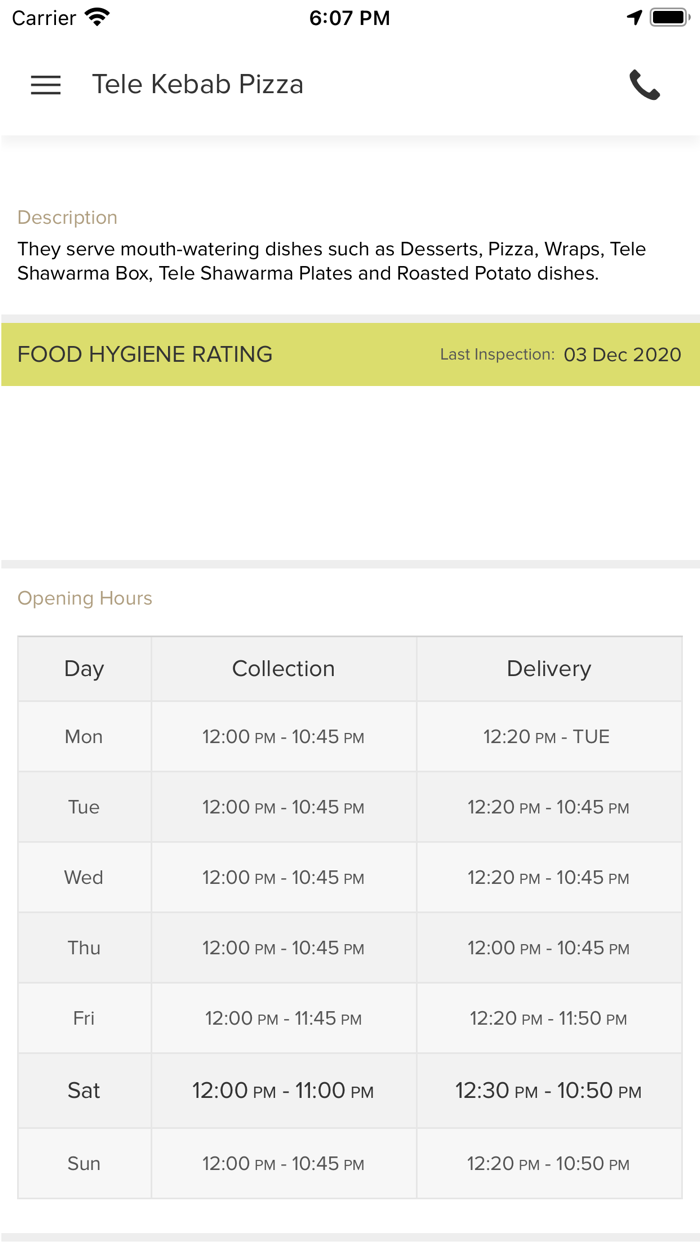The height and width of the screenshot is (1244, 700).
Task: Tap Saturday collection hours cell
Action: 283,1091
